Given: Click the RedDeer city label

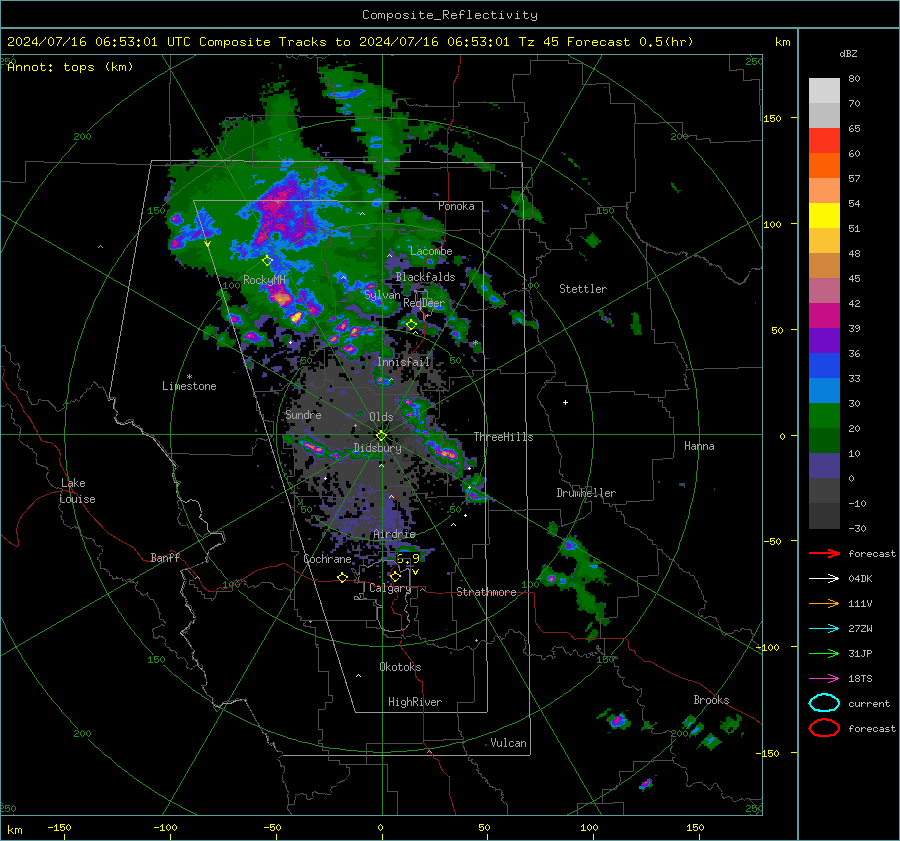Looking at the screenshot, I should tap(424, 303).
